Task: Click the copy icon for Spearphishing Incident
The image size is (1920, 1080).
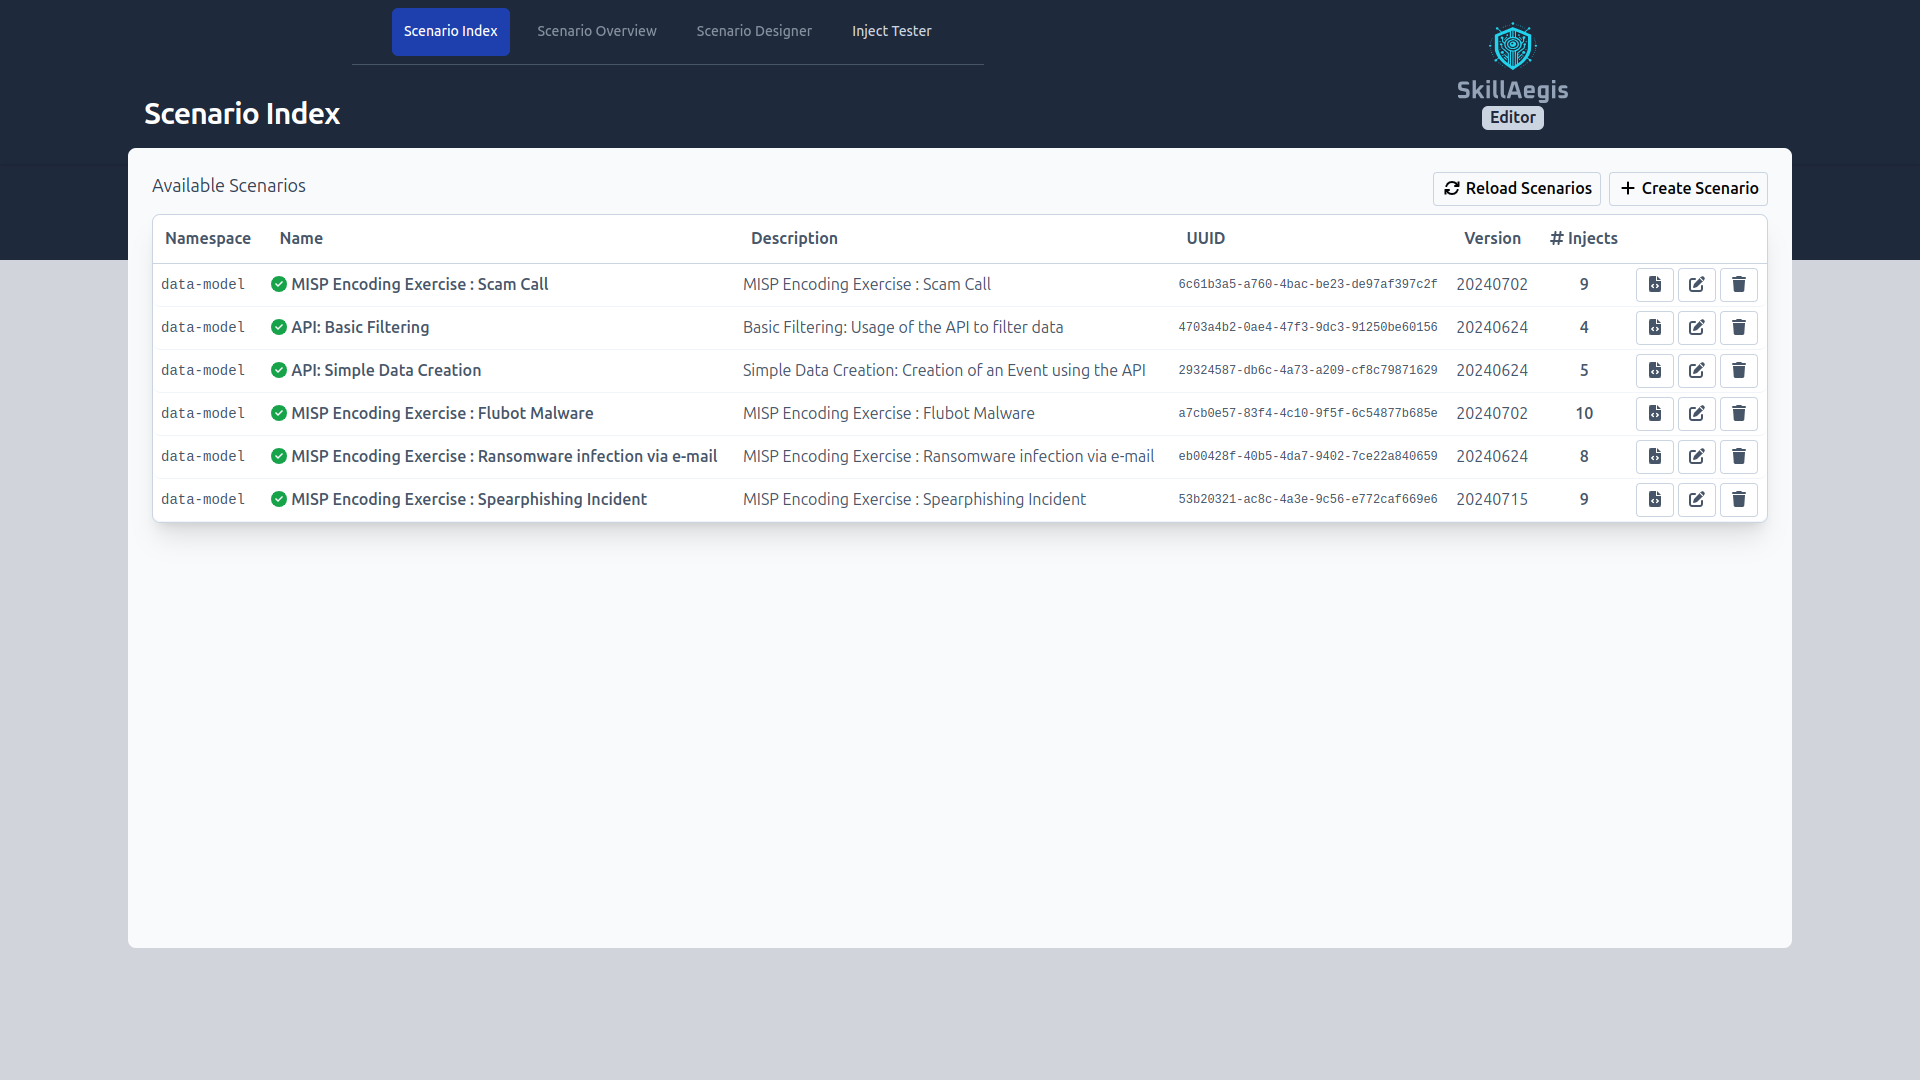Action: (1655, 500)
